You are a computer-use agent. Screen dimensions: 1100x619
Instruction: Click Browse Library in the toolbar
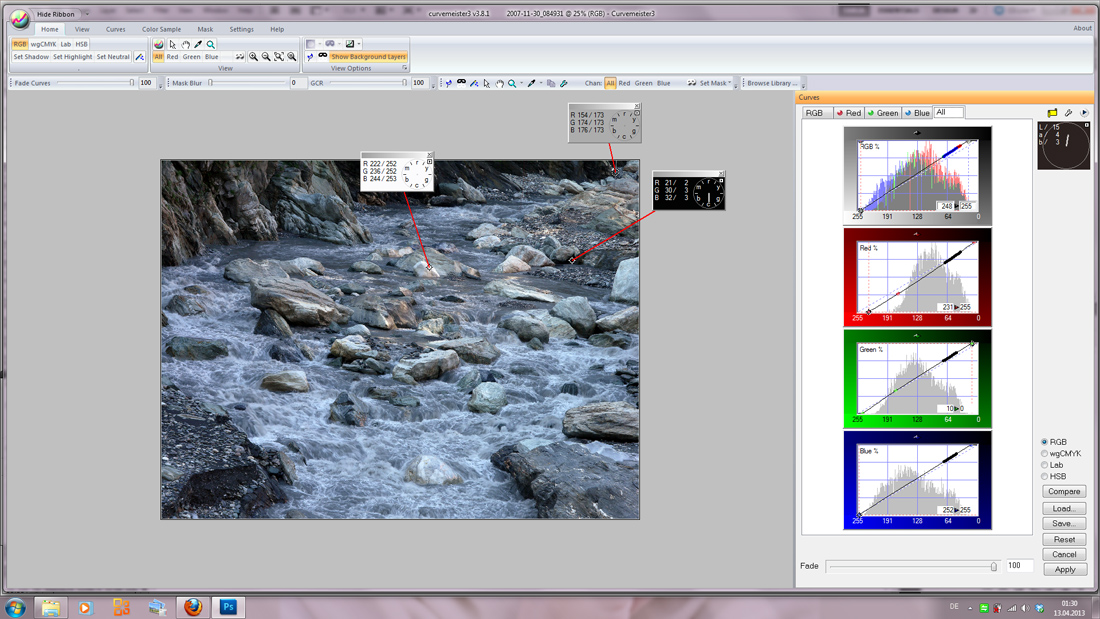[x=772, y=83]
